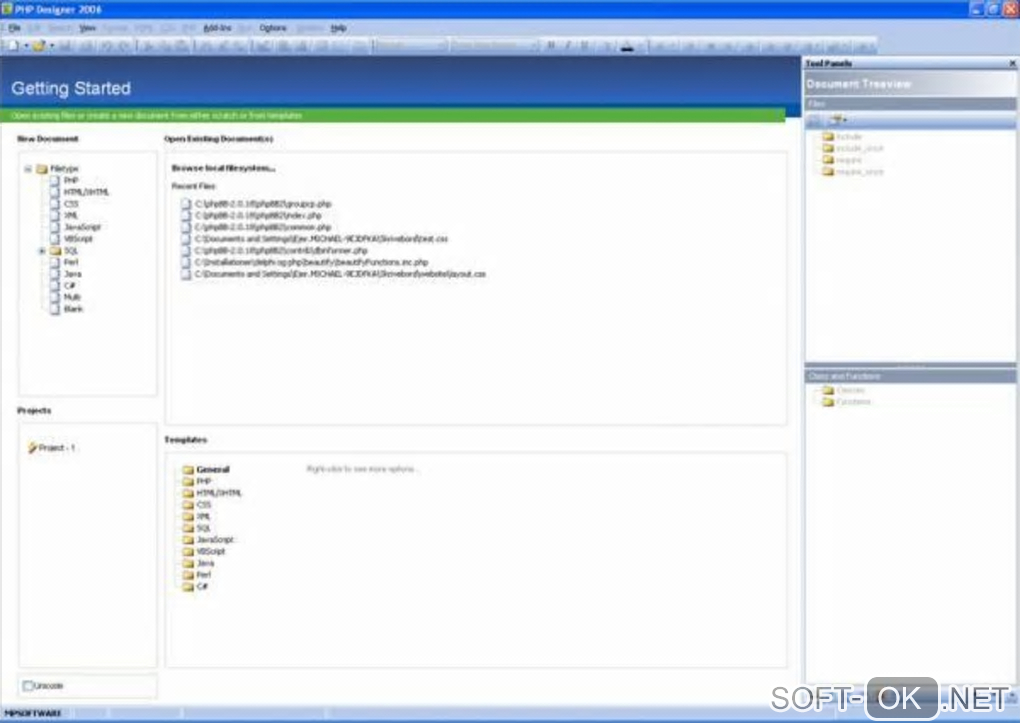1020x723 pixels.
Task: Collapse the Filetype tree node
Action: click(x=28, y=169)
